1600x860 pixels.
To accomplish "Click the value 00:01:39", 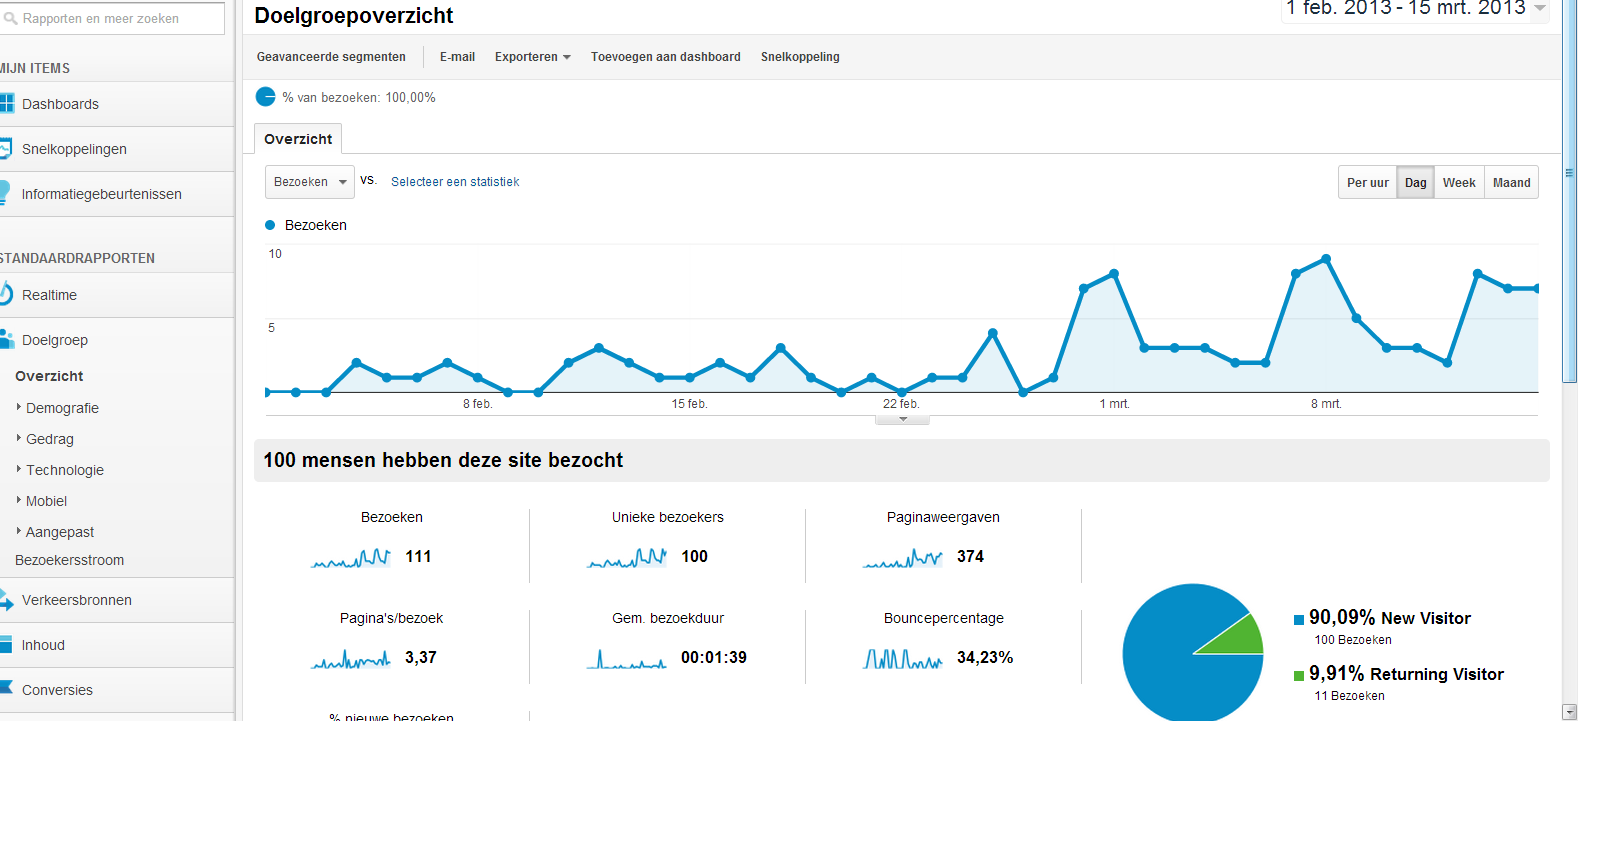I will coord(714,657).
